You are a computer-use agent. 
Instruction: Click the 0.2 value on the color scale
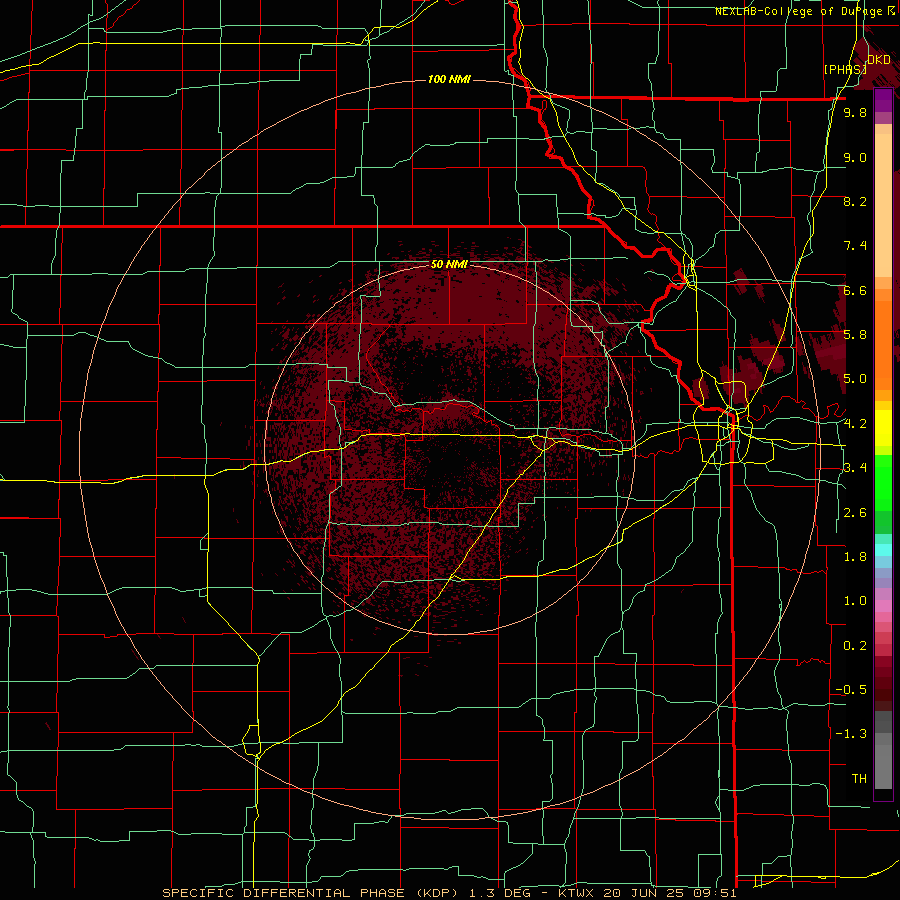(x=855, y=646)
